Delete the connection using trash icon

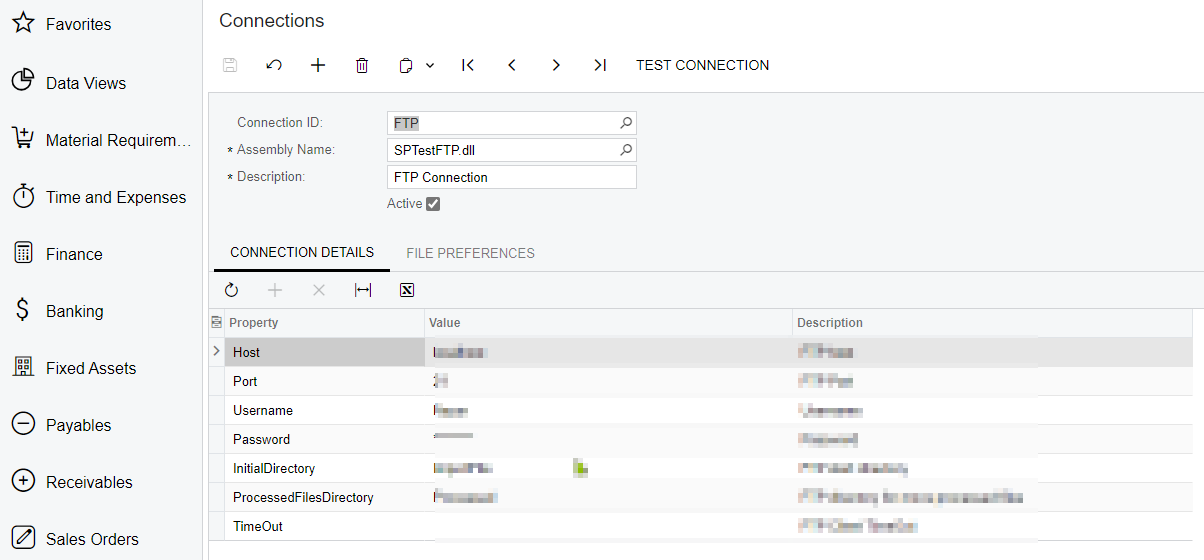(362, 65)
